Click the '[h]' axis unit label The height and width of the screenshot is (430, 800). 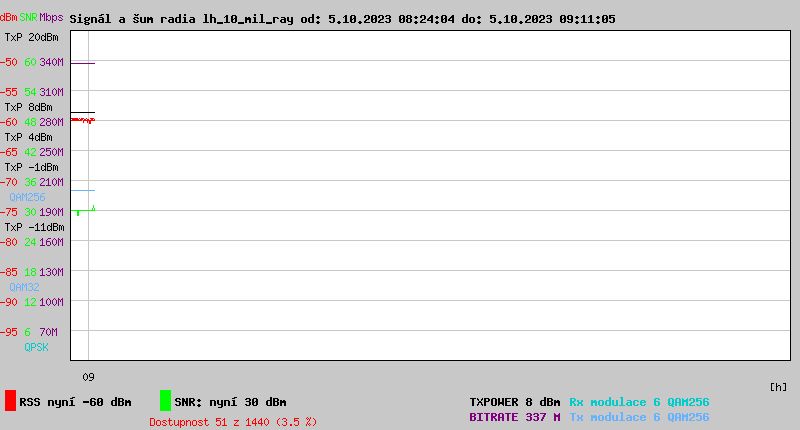[x=778, y=387]
